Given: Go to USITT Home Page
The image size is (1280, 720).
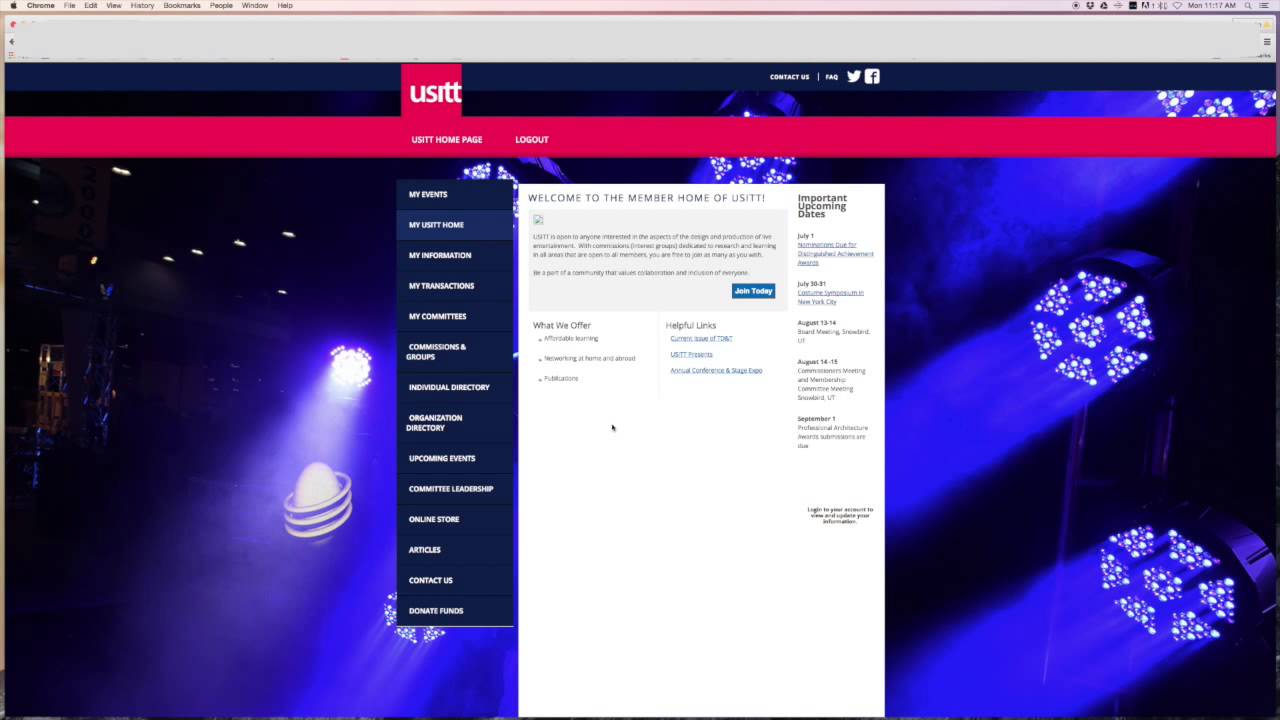Looking at the screenshot, I should 447,139.
